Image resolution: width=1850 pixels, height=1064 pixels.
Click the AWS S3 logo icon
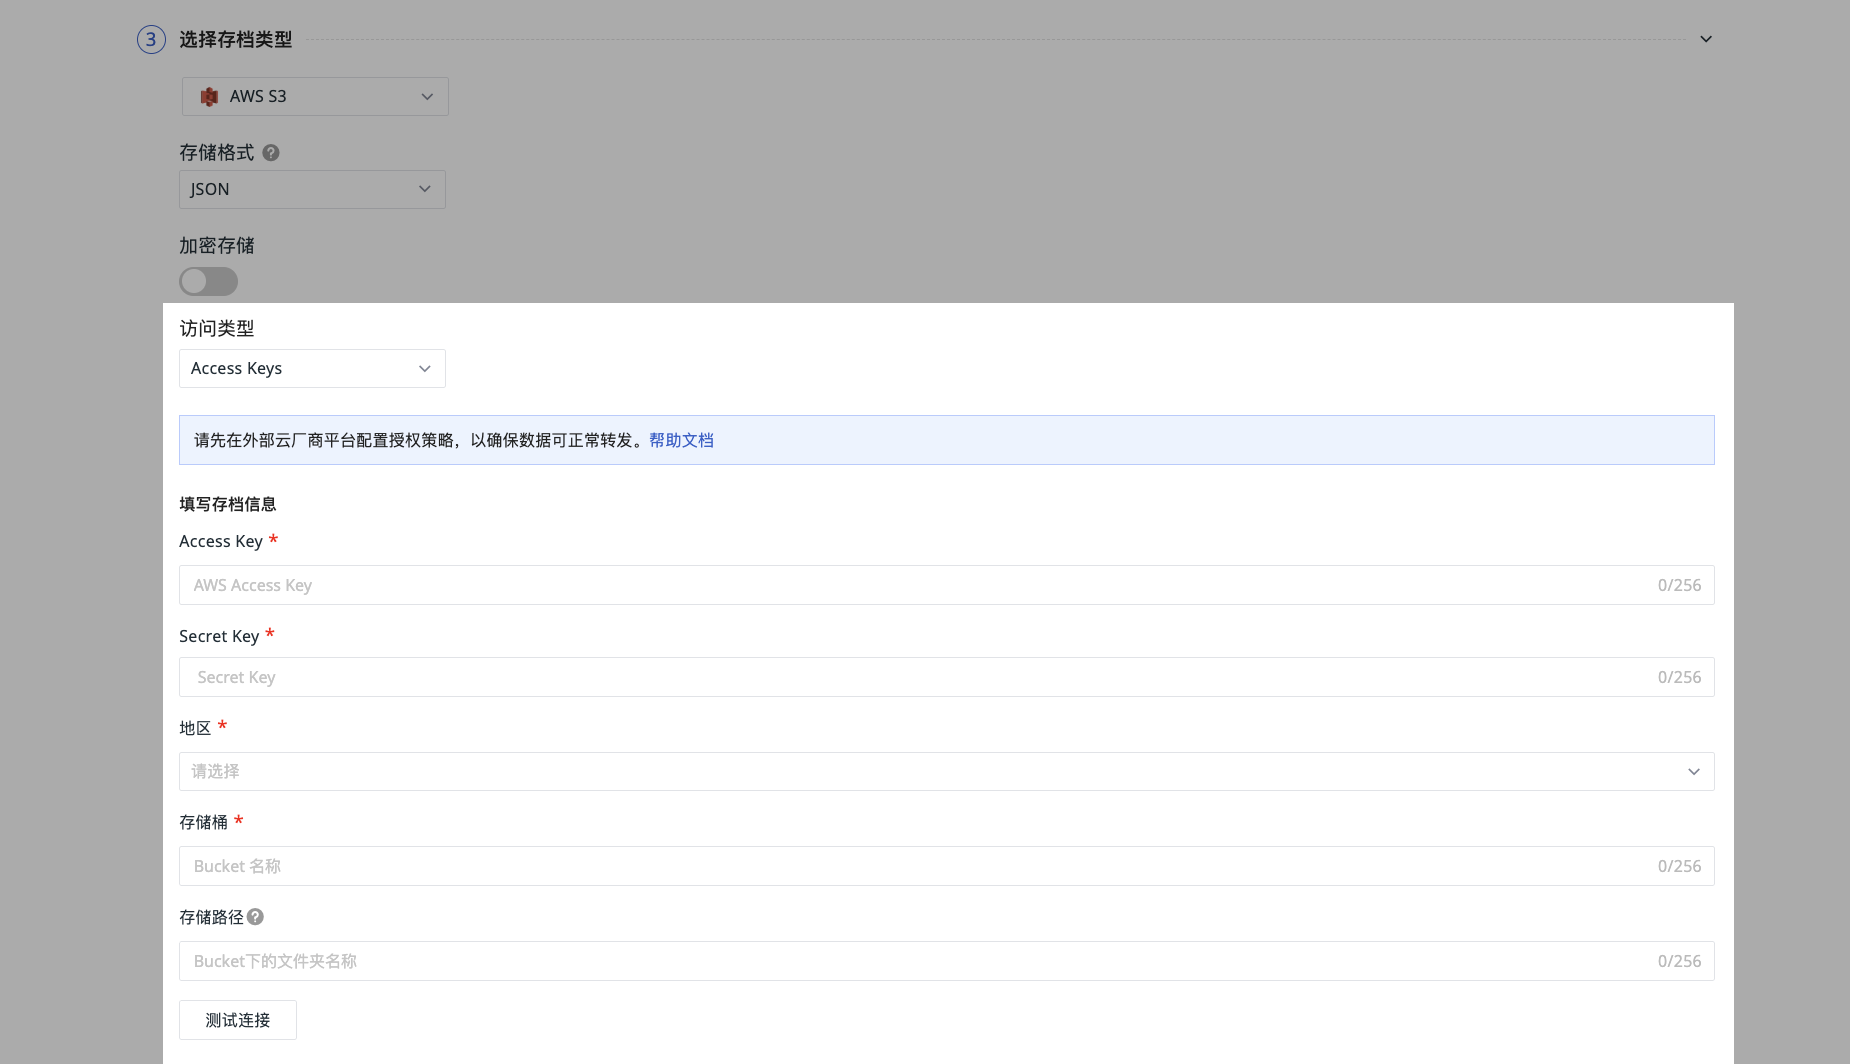tap(209, 97)
